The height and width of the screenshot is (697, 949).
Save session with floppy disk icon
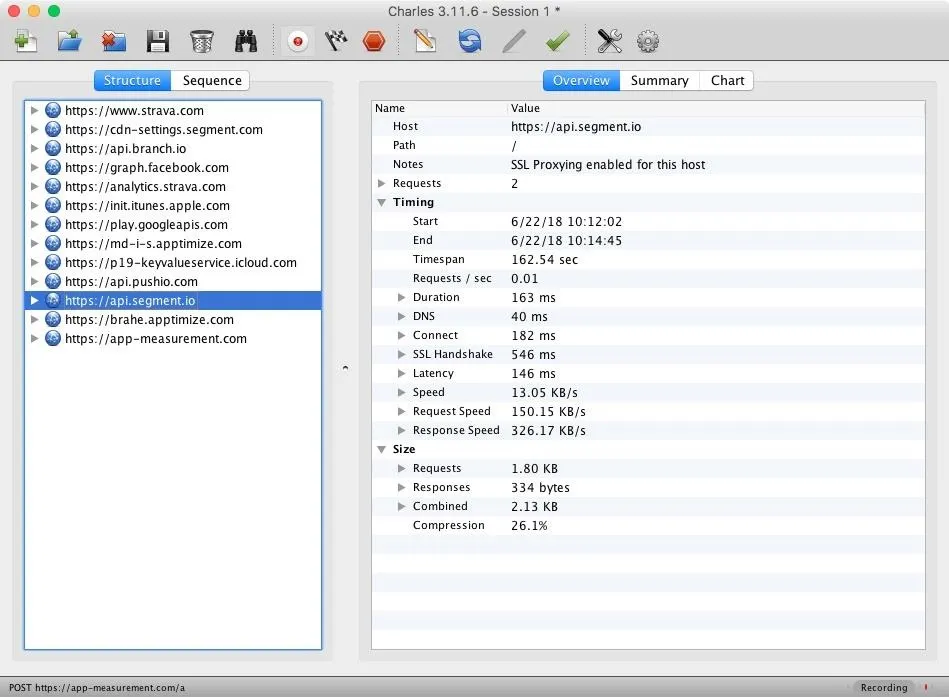click(x=157, y=41)
